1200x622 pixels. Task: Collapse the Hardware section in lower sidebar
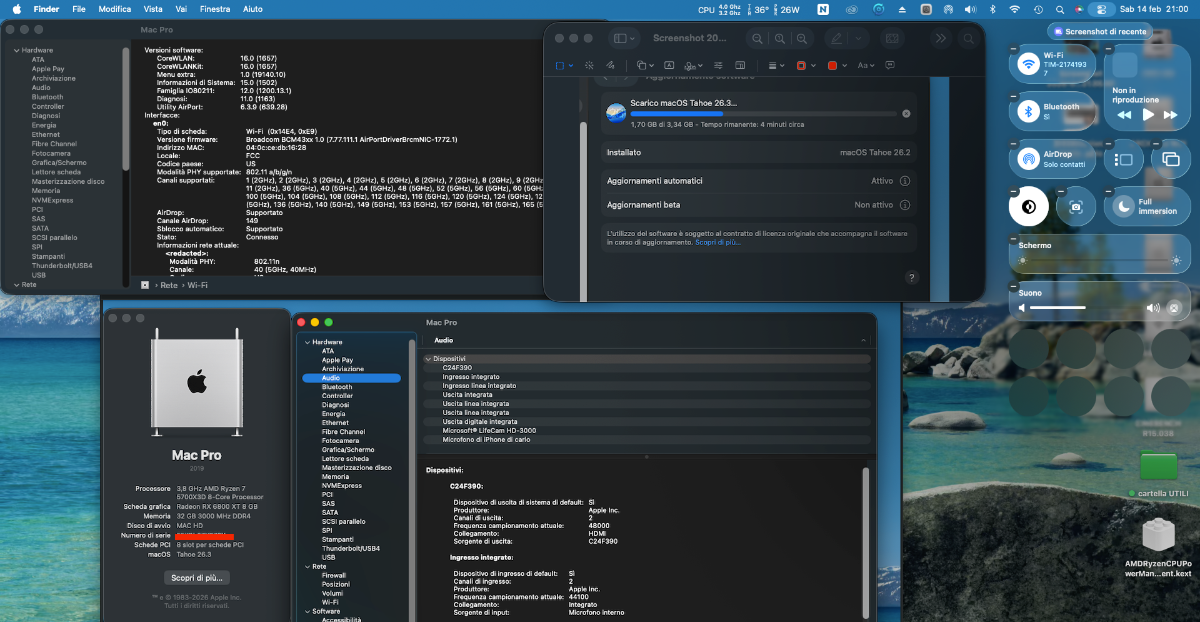[x=307, y=342]
